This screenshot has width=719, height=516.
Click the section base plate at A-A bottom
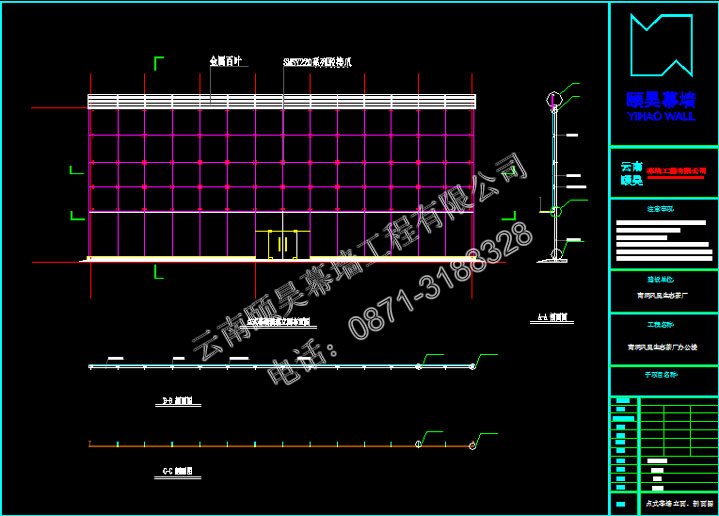tap(553, 262)
